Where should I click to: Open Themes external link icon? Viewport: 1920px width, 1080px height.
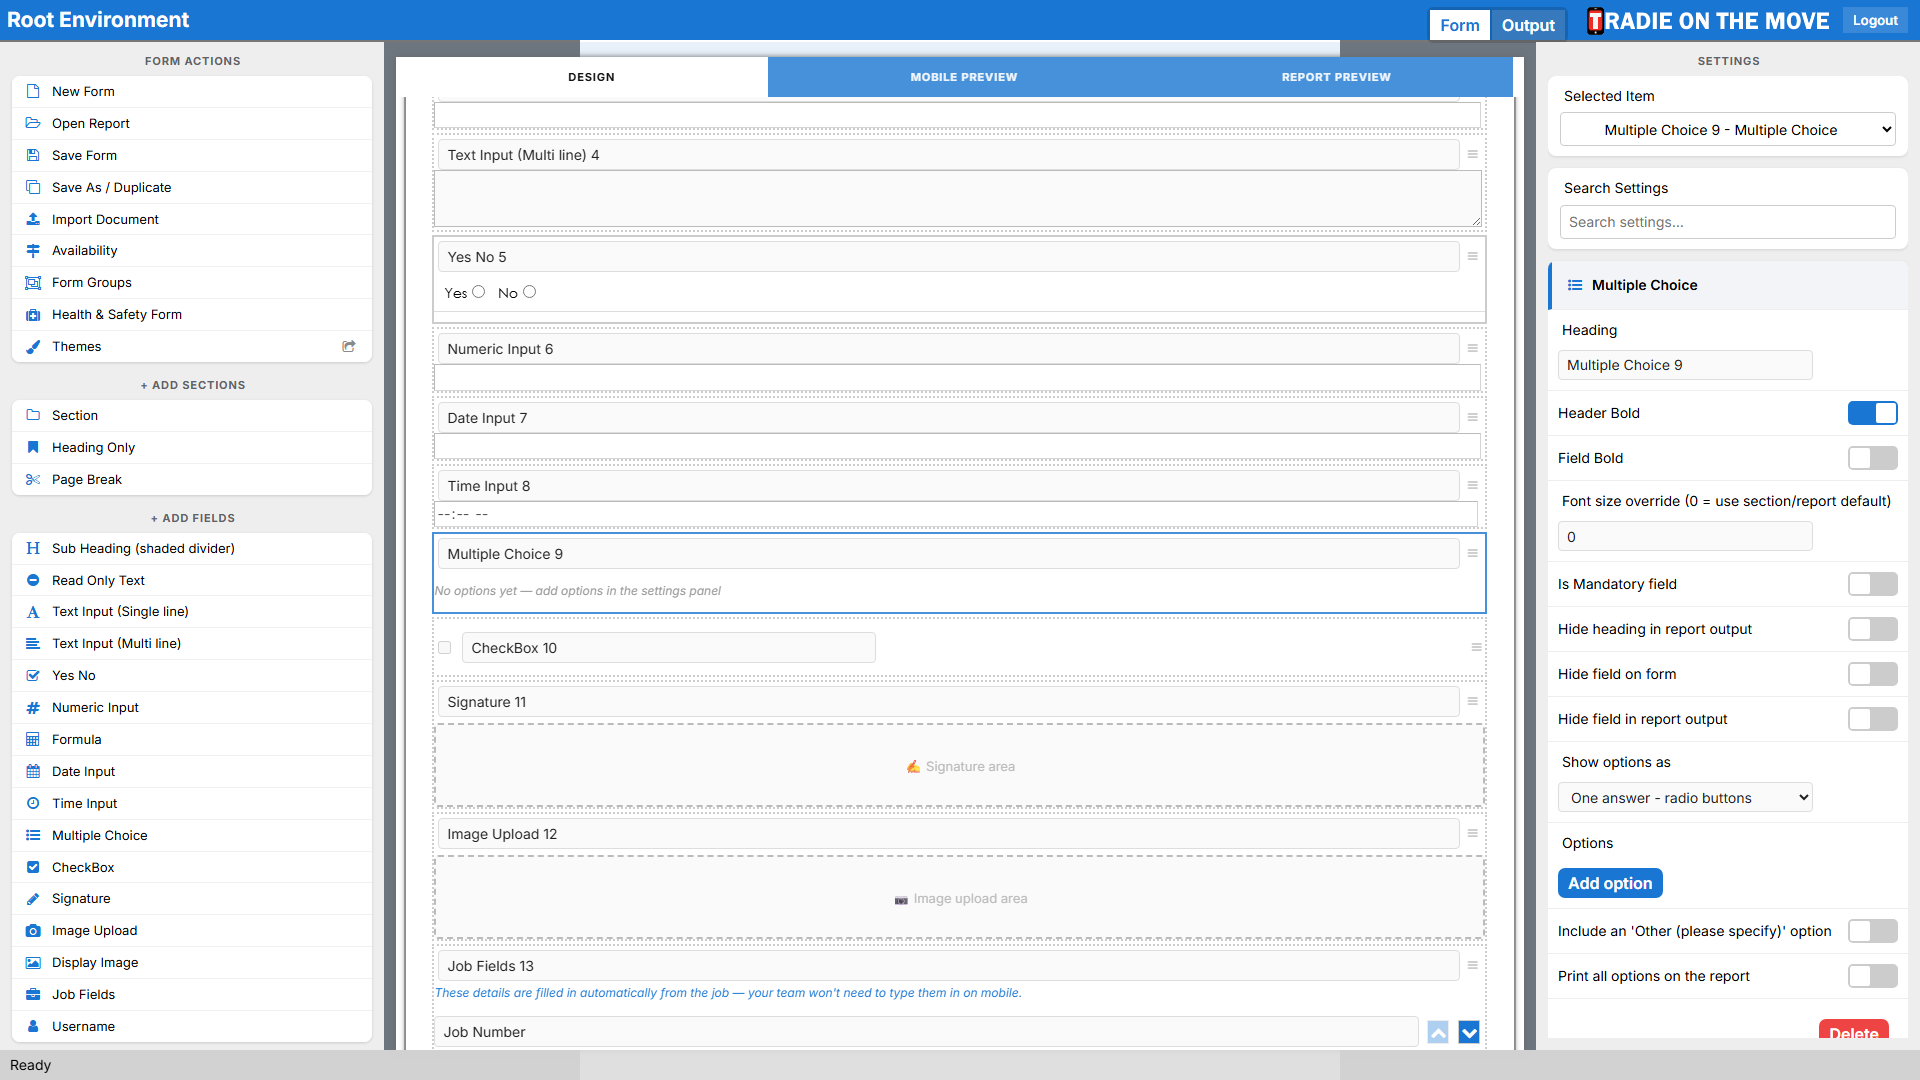click(x=349, y=346)
